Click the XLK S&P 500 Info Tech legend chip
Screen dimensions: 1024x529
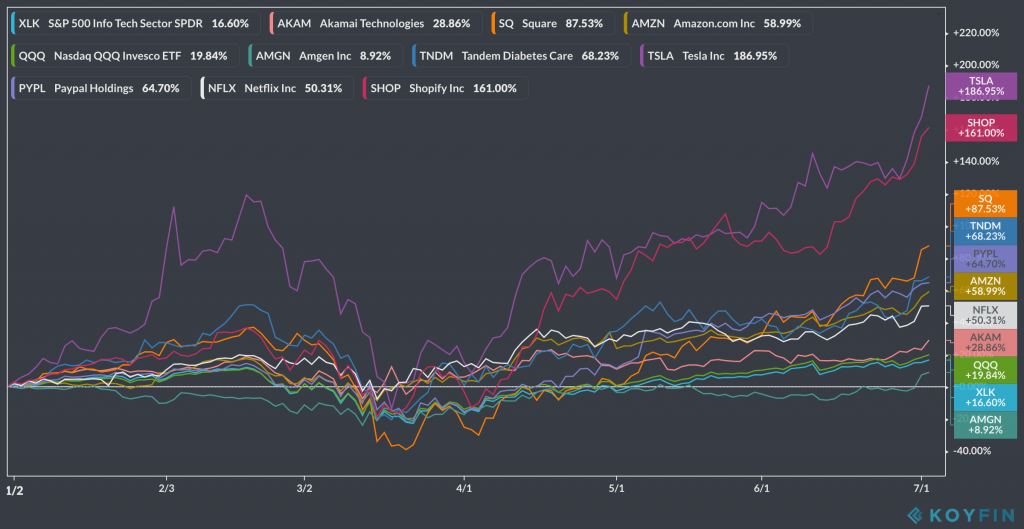point(135,22)
